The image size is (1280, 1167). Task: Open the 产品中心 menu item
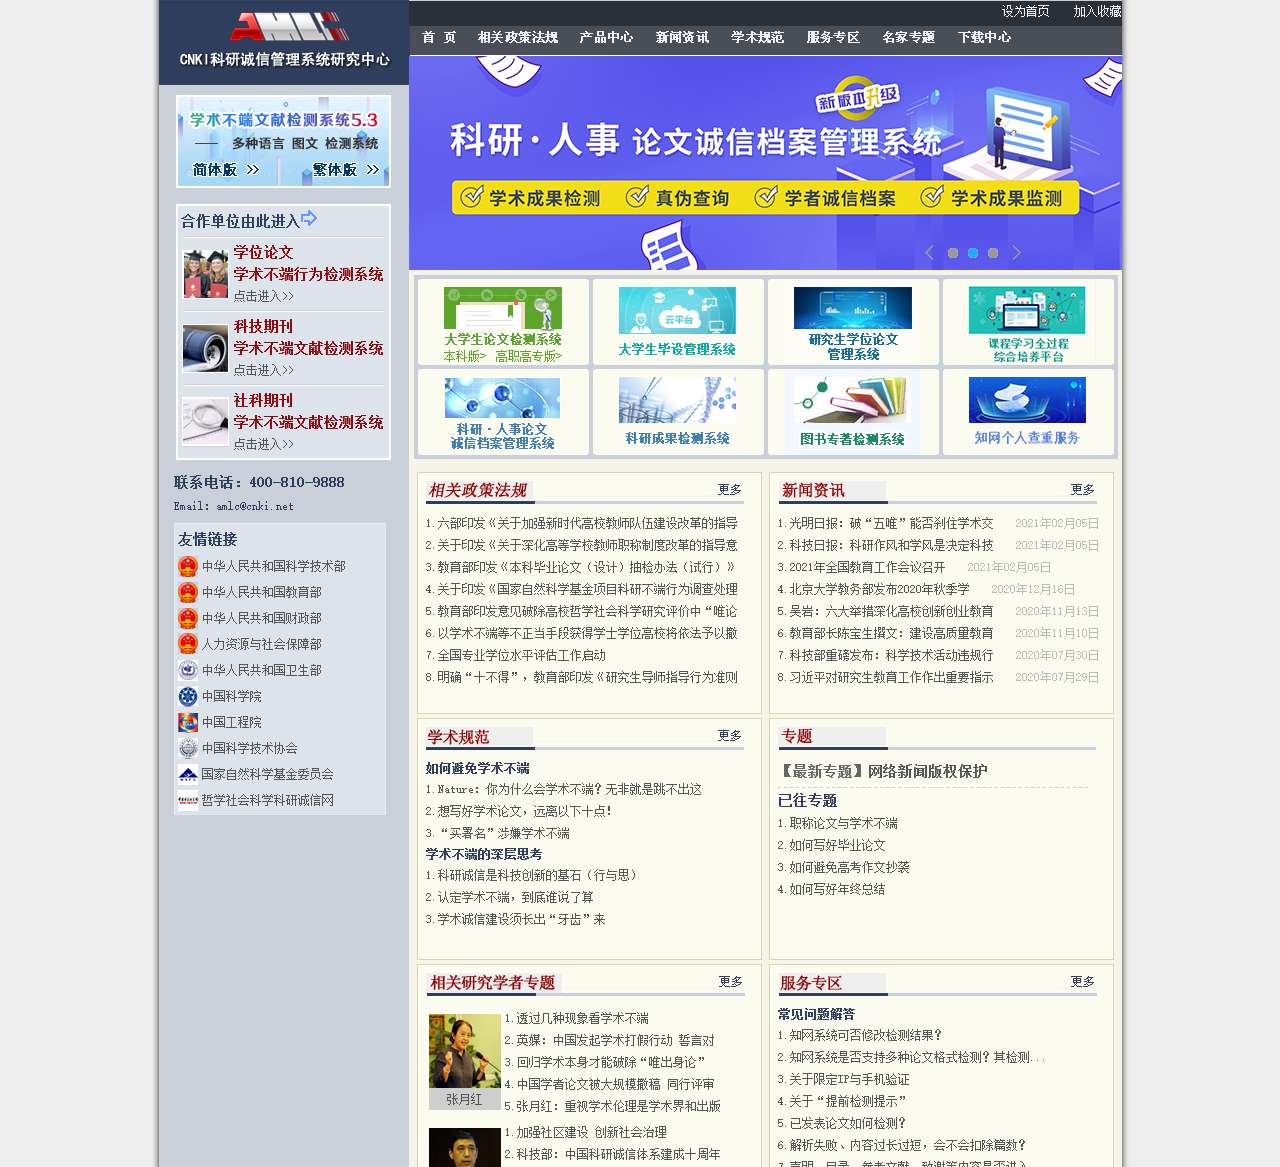(607, 37)
